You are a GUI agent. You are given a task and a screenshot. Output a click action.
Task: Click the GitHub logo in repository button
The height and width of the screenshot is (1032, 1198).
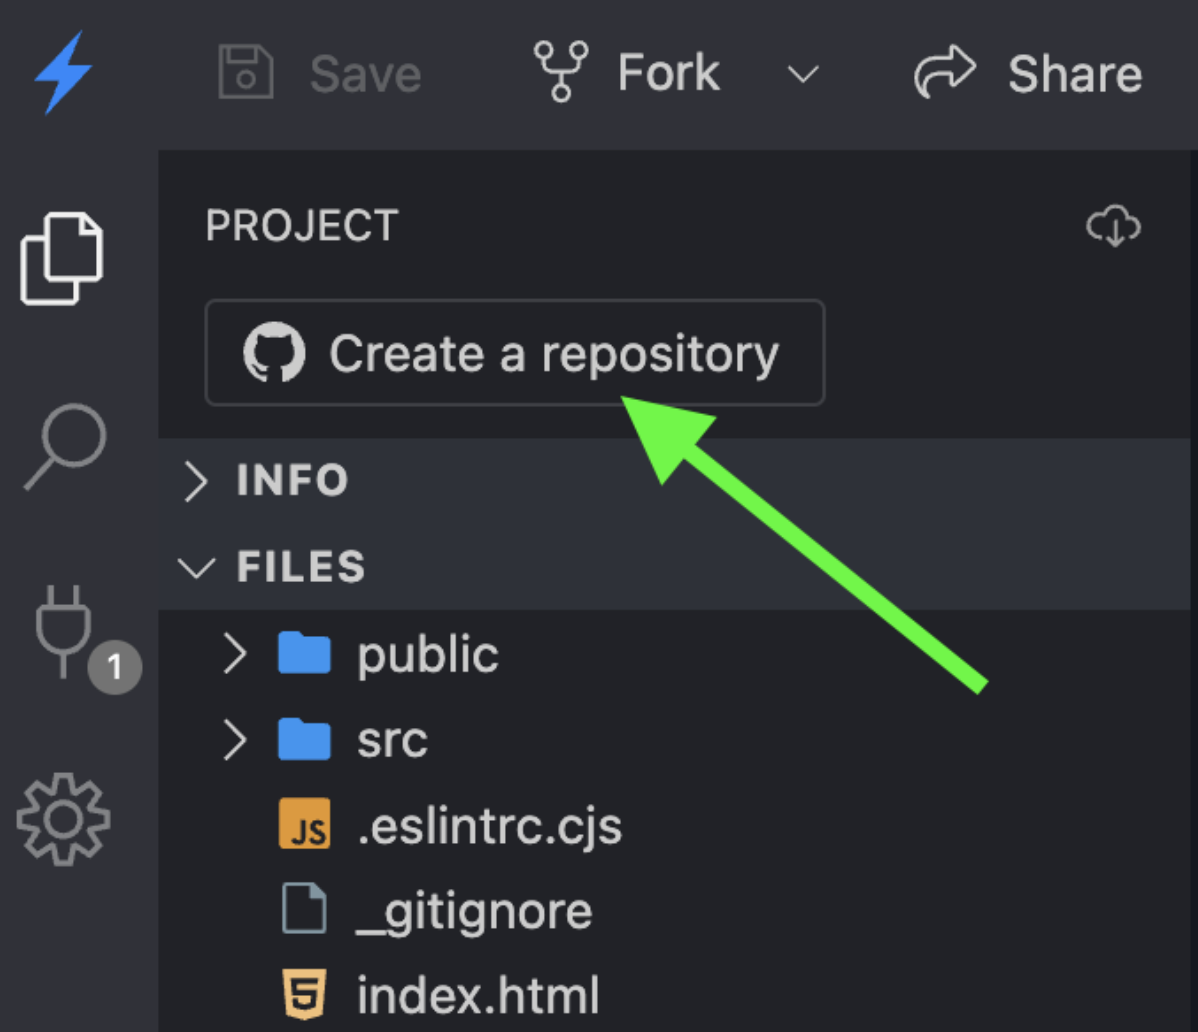point(273,354)
